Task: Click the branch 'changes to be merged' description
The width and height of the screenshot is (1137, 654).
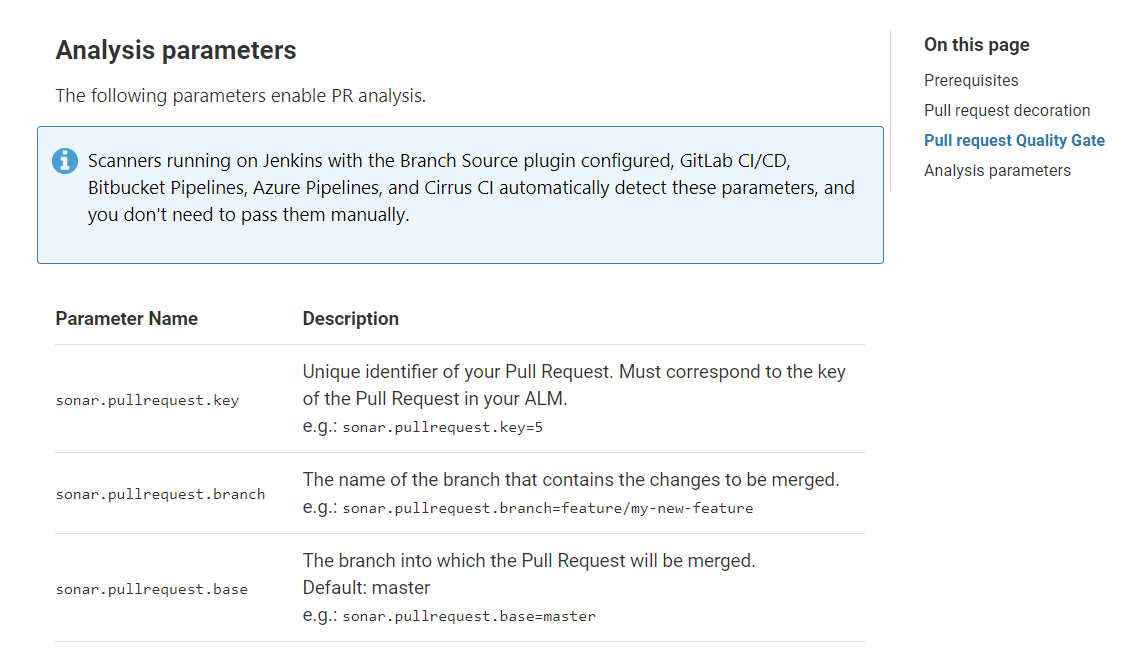Action: [x=571, y=480]
